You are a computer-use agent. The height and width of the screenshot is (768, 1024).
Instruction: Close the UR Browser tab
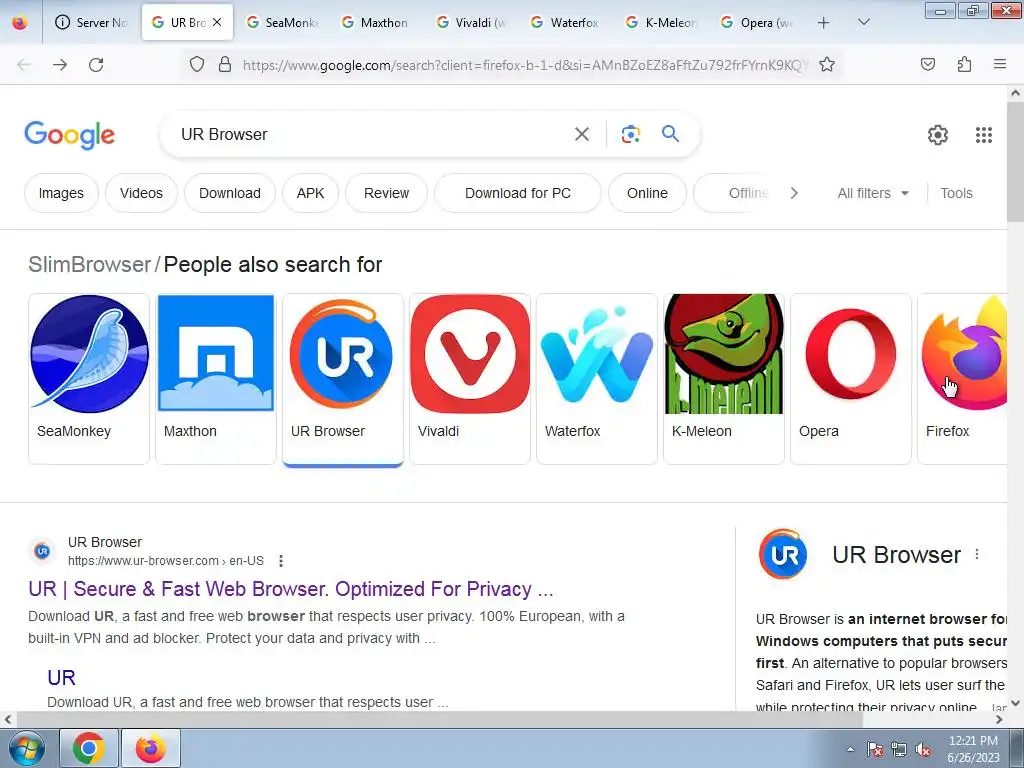217,22
